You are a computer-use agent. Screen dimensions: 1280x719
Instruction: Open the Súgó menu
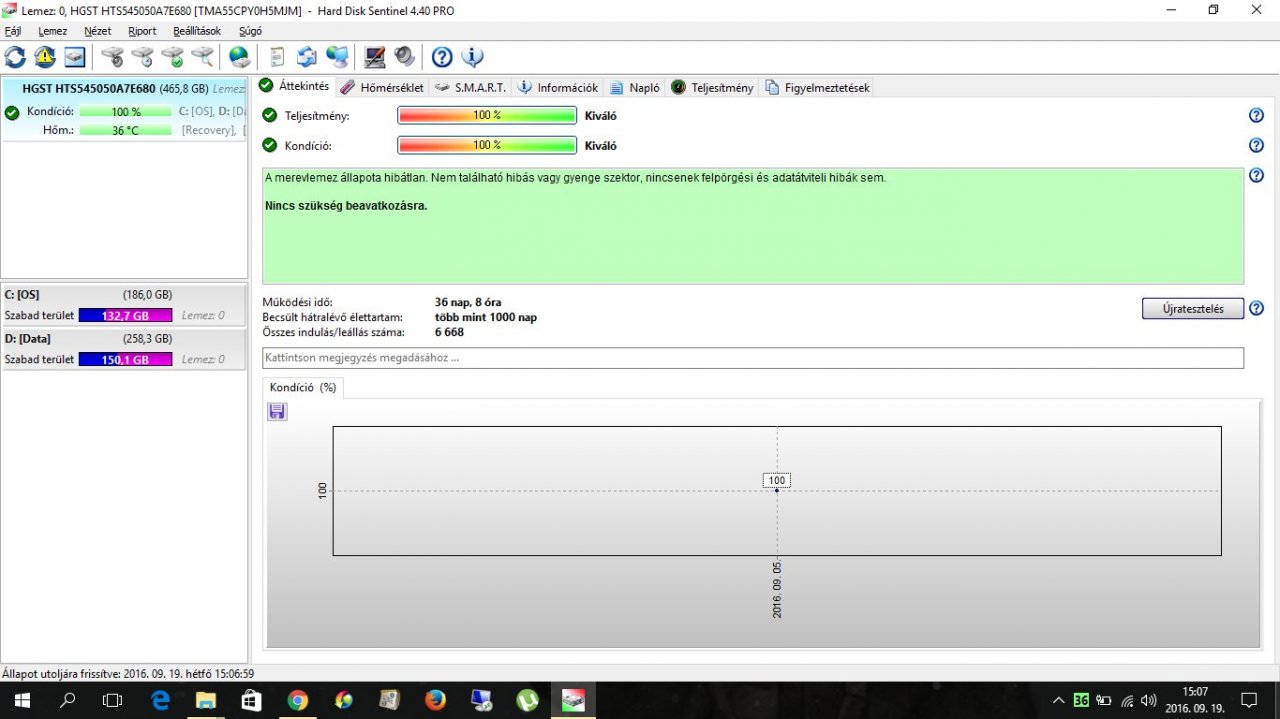pos(250,31)
